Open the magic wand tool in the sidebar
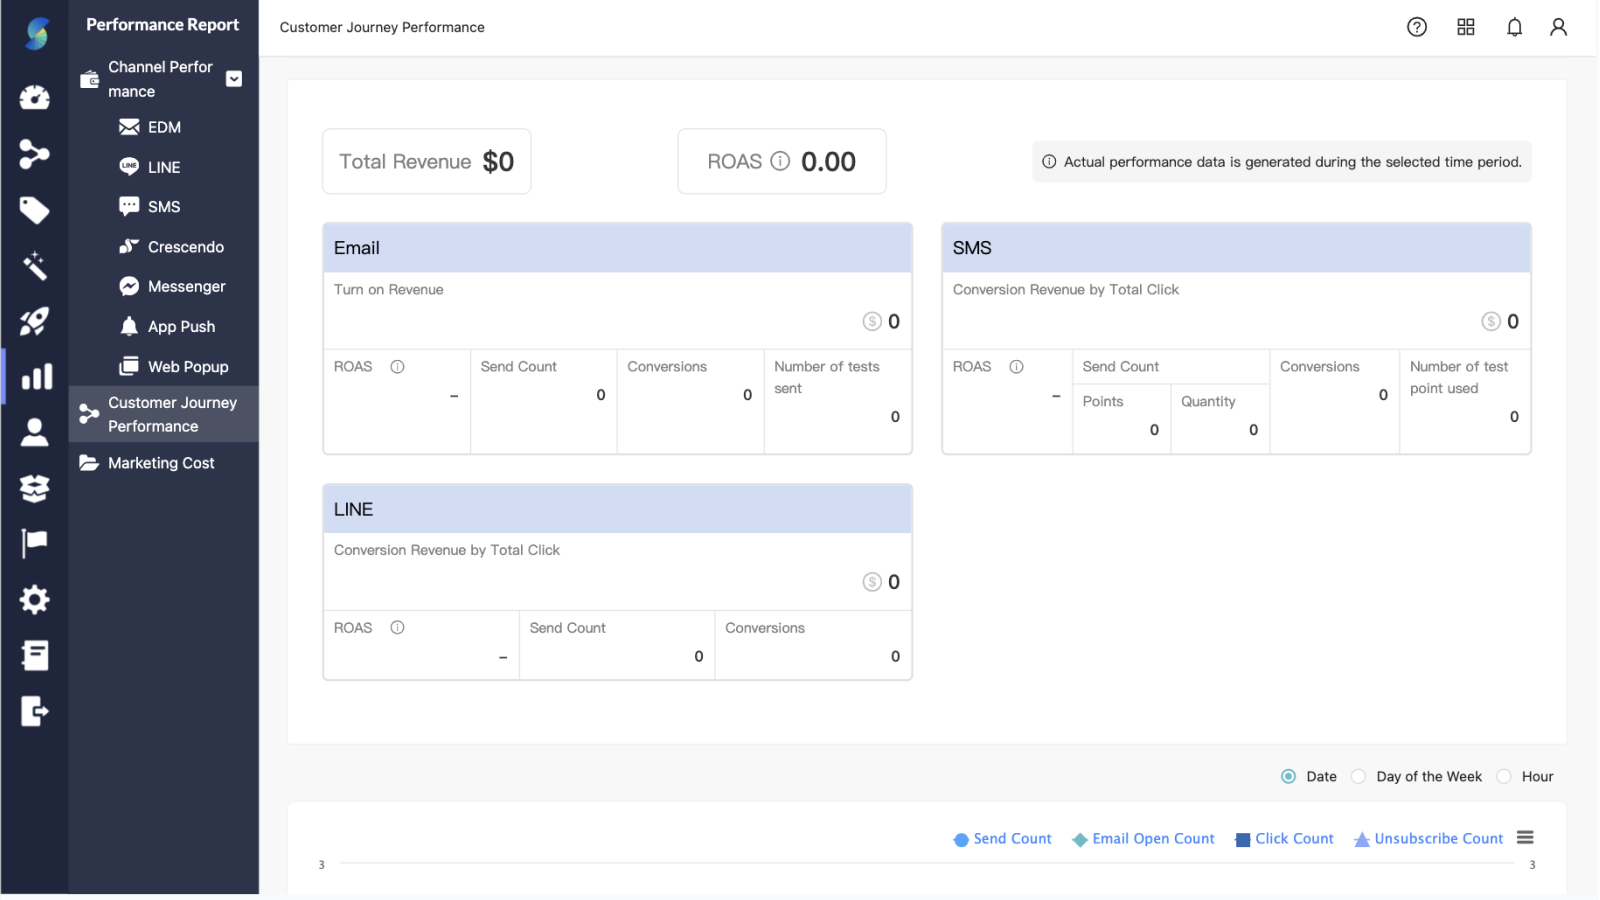The image size is (1600, 900). (35, 266)
